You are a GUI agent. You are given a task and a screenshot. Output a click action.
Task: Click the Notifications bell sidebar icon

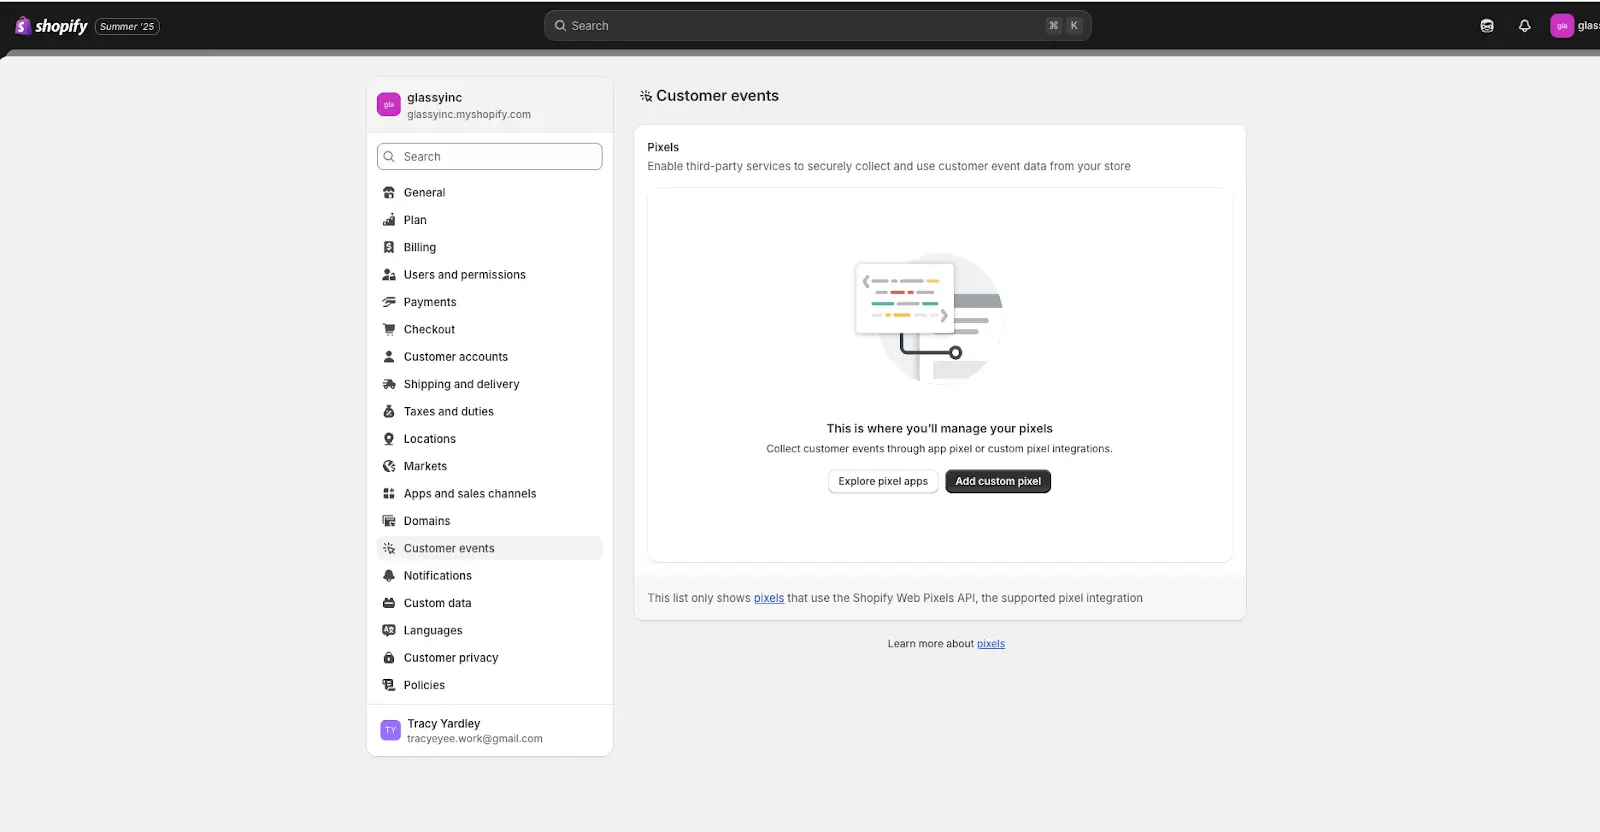389,576
